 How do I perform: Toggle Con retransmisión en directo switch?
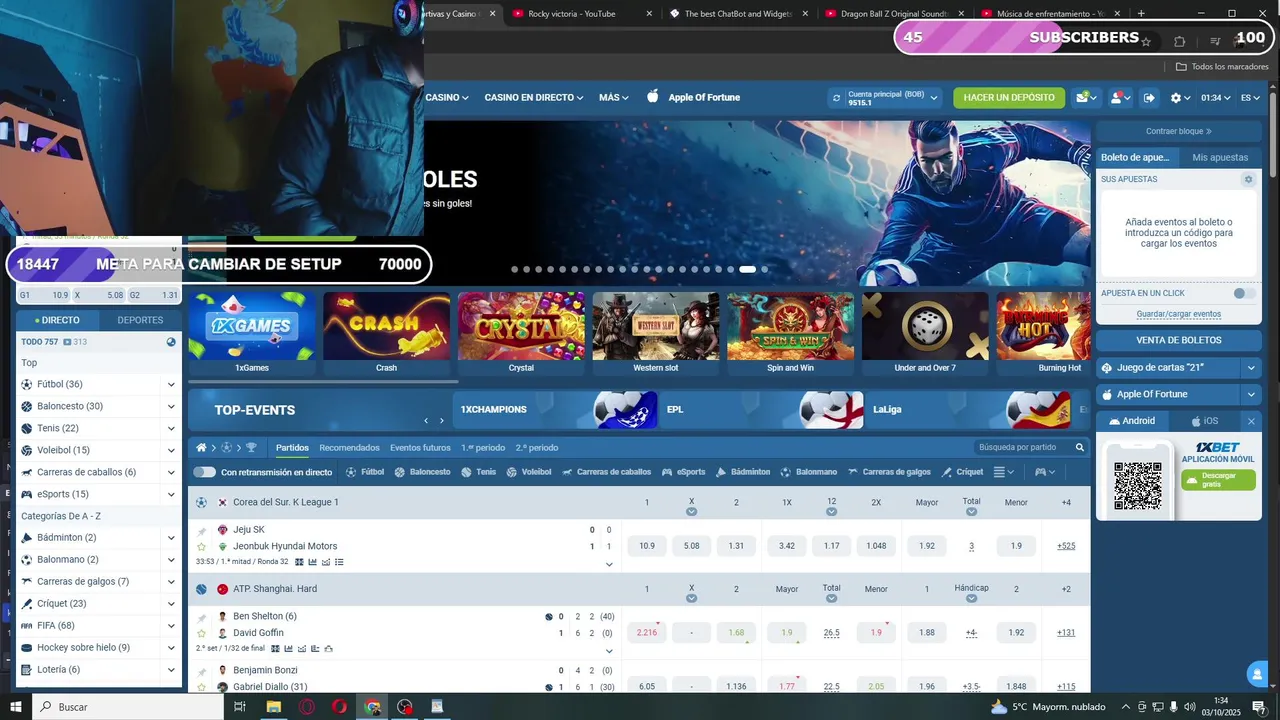(204, 472)
